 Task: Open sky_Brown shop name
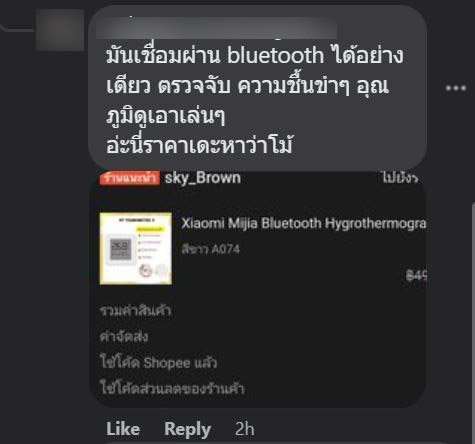click(203, 178)
